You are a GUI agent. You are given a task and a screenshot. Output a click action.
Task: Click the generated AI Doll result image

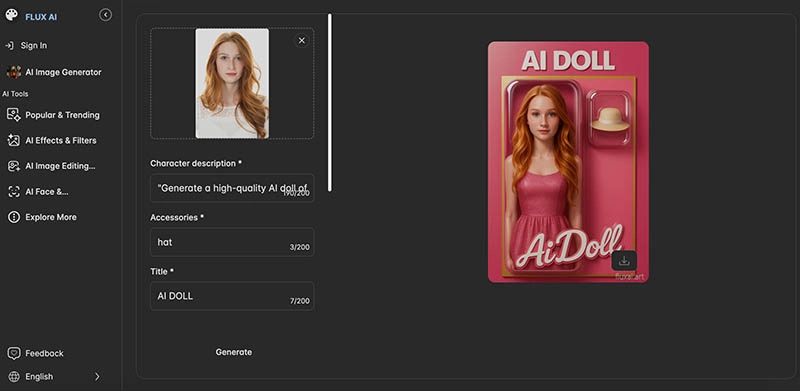click(x=568, y=162)
